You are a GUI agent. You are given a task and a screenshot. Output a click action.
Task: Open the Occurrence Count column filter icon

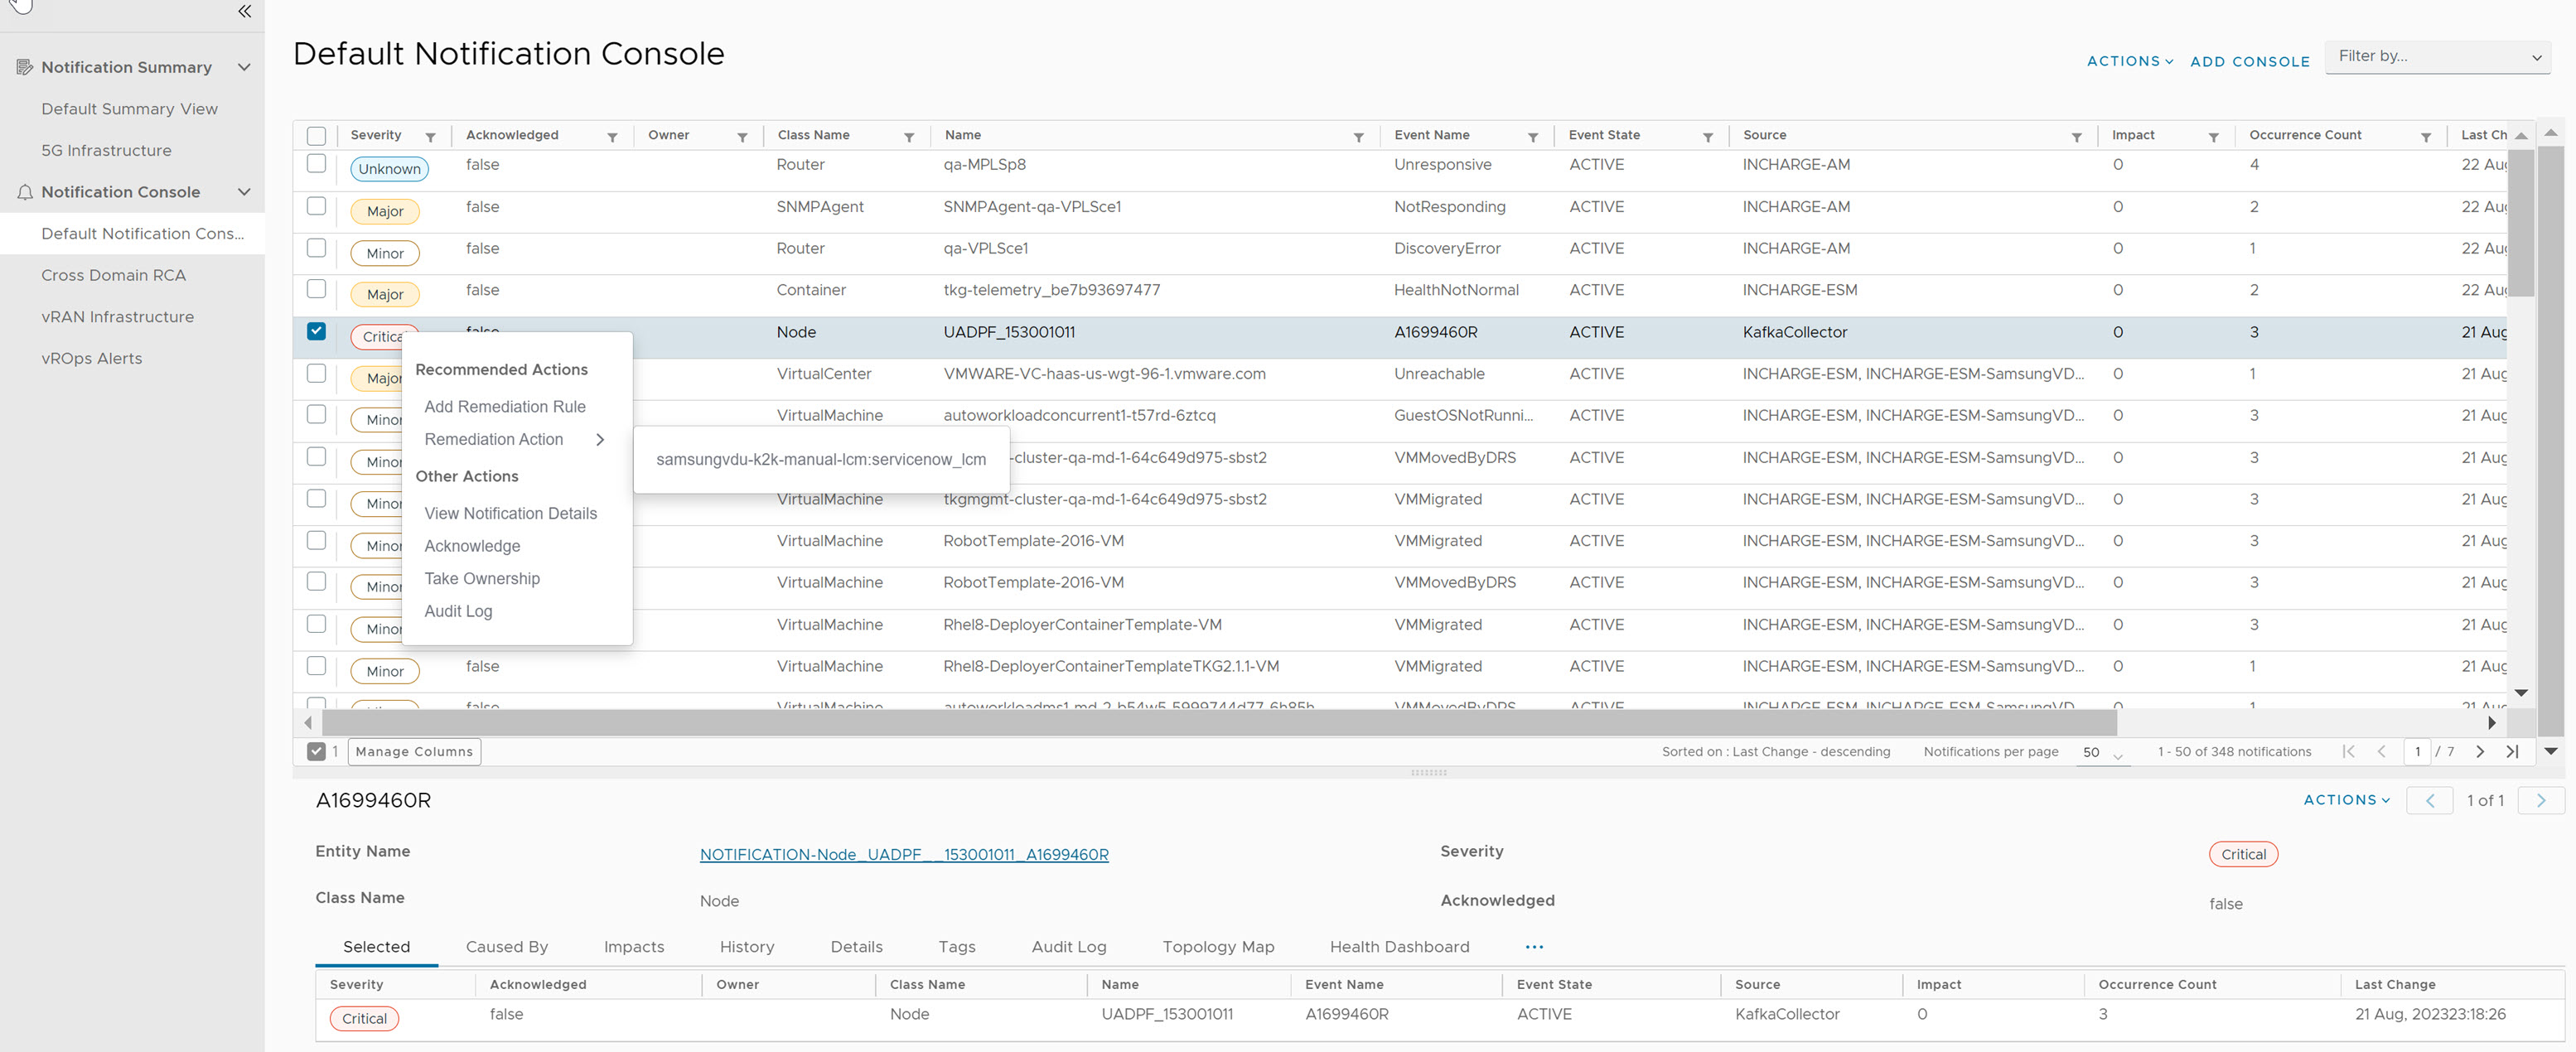tap(2425, 137)
